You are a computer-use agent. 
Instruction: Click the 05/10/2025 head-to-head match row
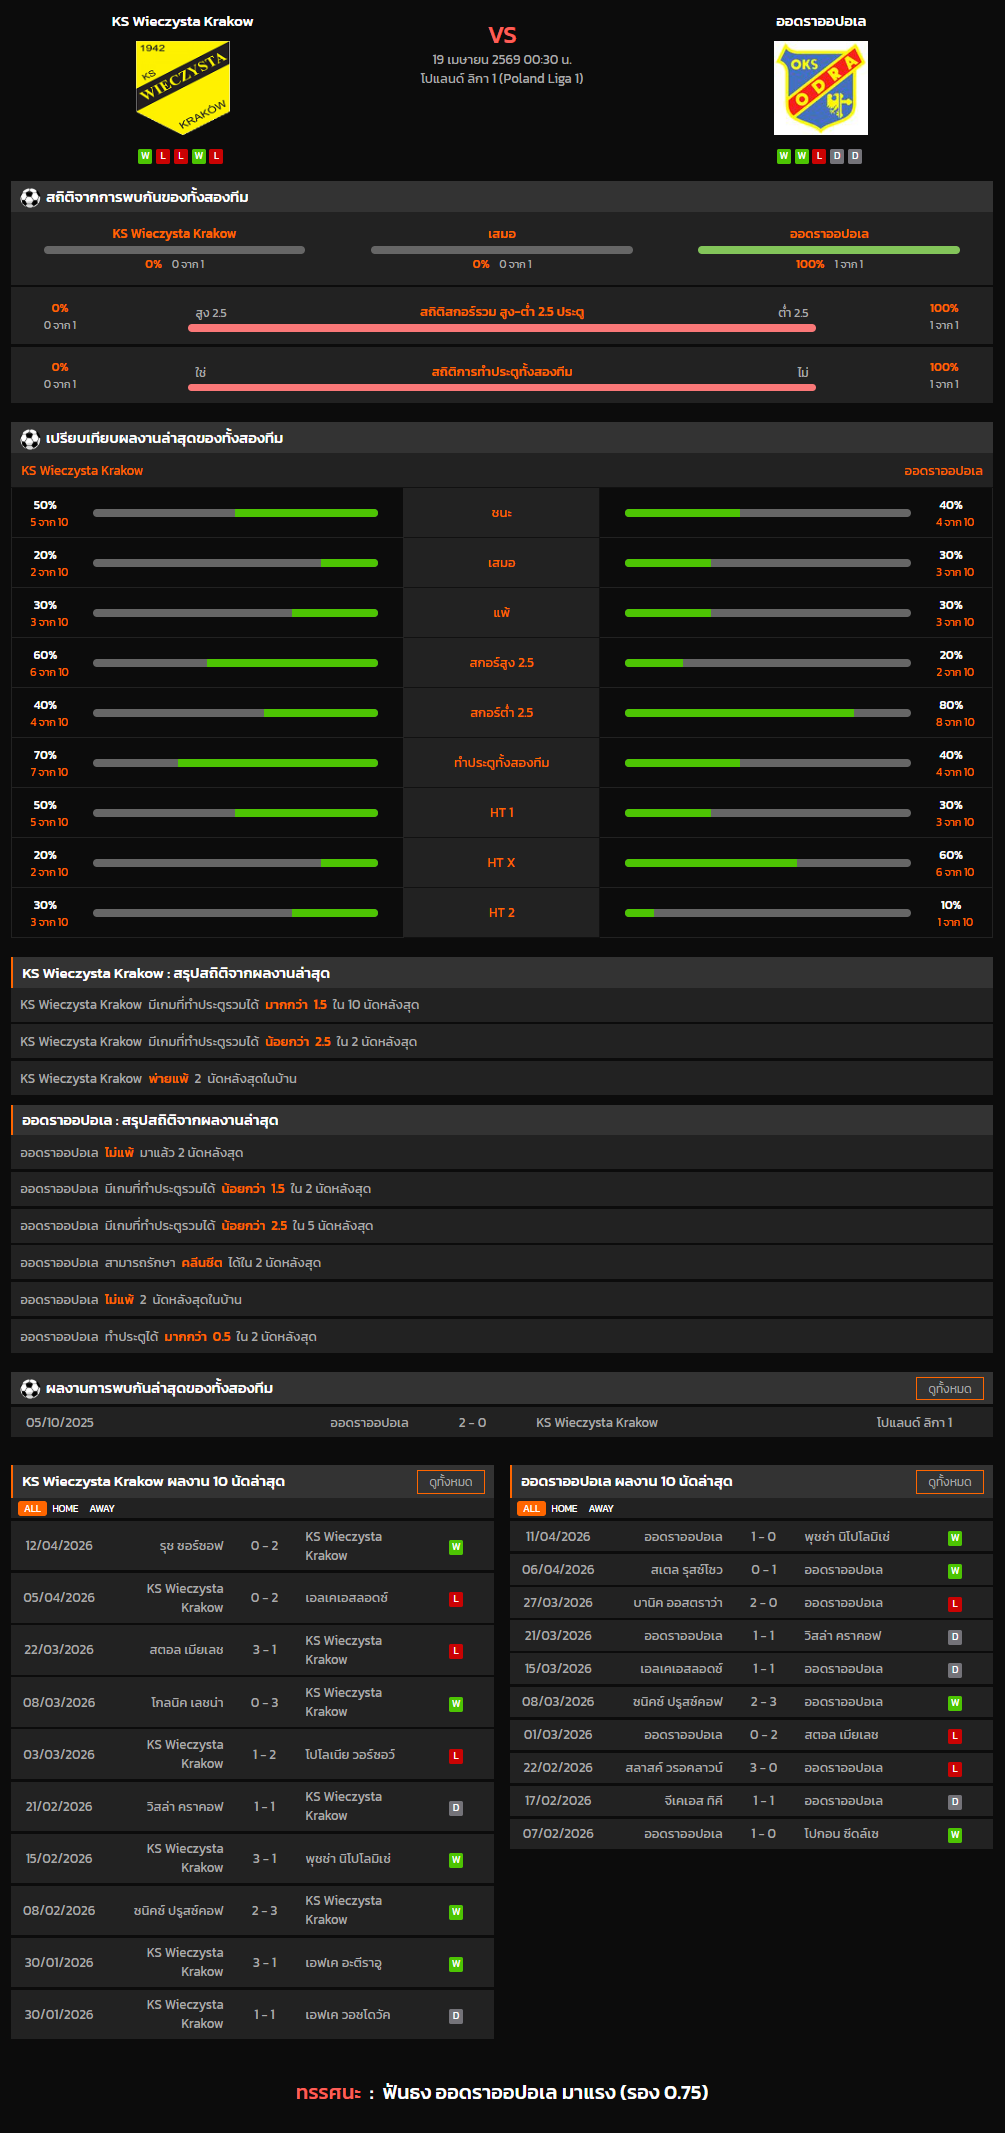point(502,1422)
